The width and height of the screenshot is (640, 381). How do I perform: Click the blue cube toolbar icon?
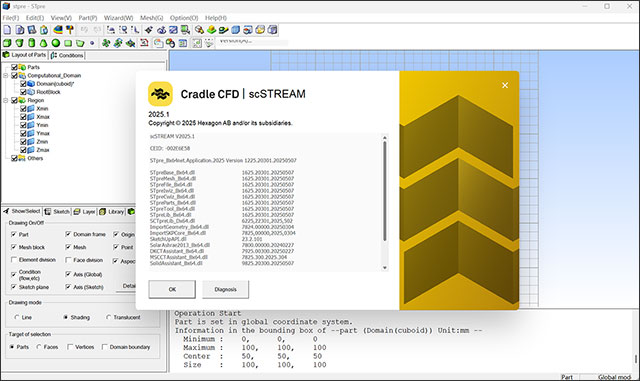point(236,30)
